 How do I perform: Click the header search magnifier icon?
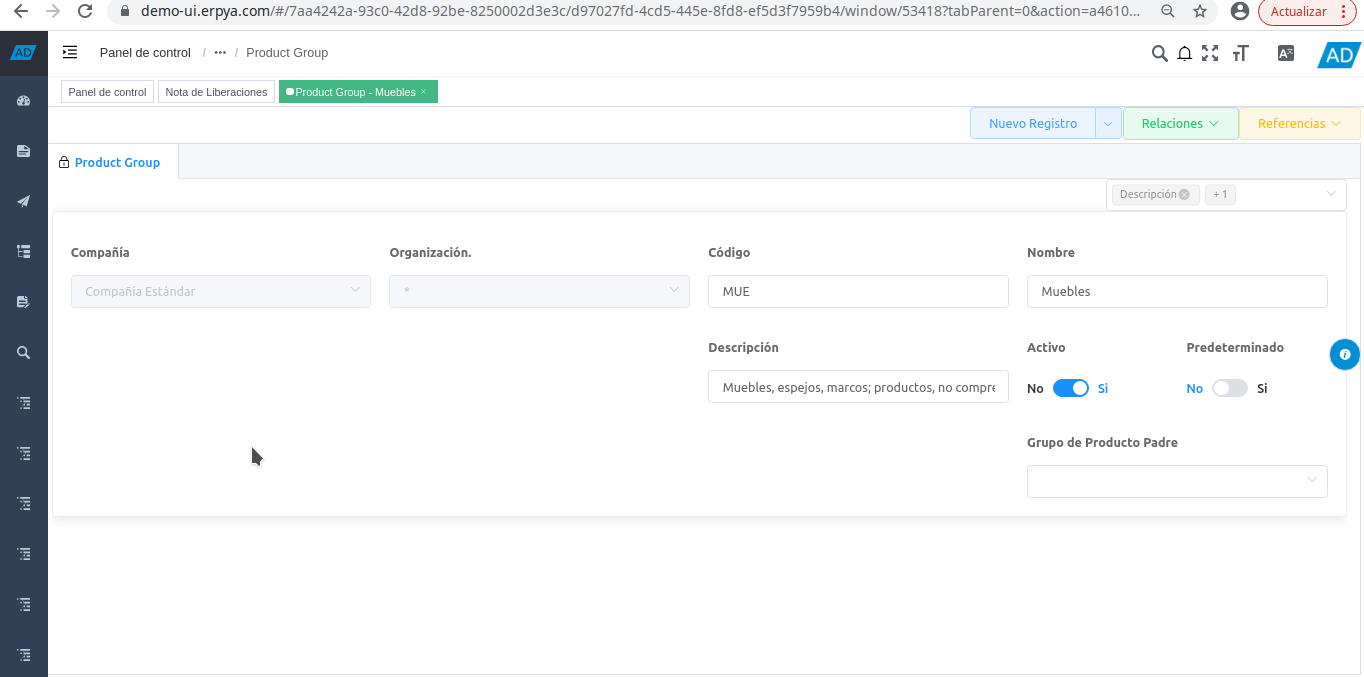click(x=1159, y=54)
